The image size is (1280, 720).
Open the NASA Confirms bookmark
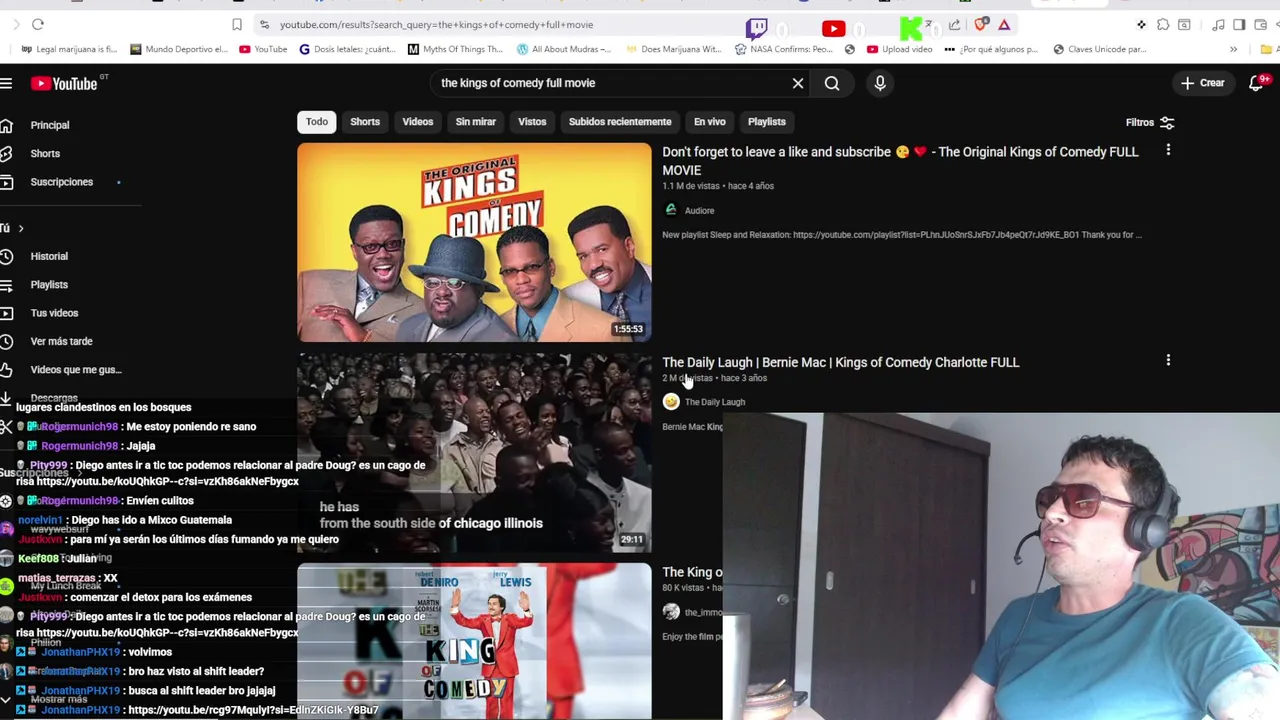(783, 49)
